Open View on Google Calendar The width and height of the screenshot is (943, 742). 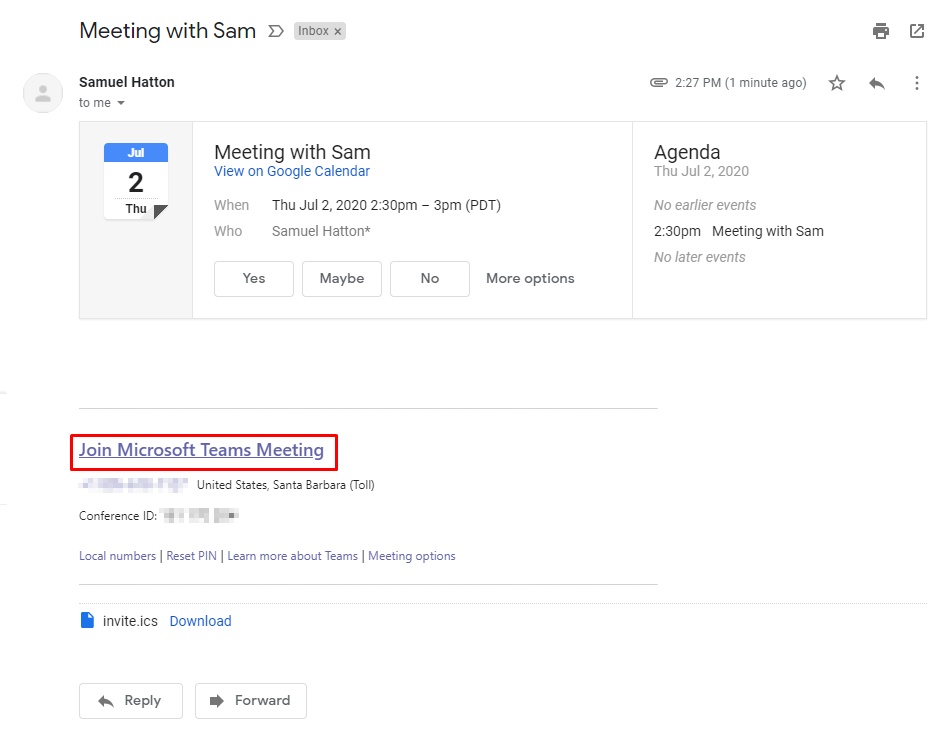point(291,171)
